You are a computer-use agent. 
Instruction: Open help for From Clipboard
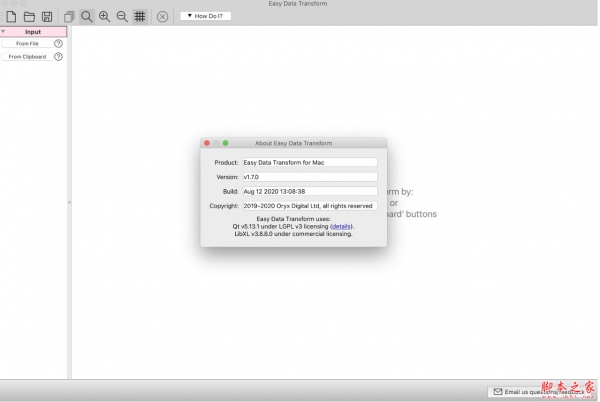tap(59, 57)
